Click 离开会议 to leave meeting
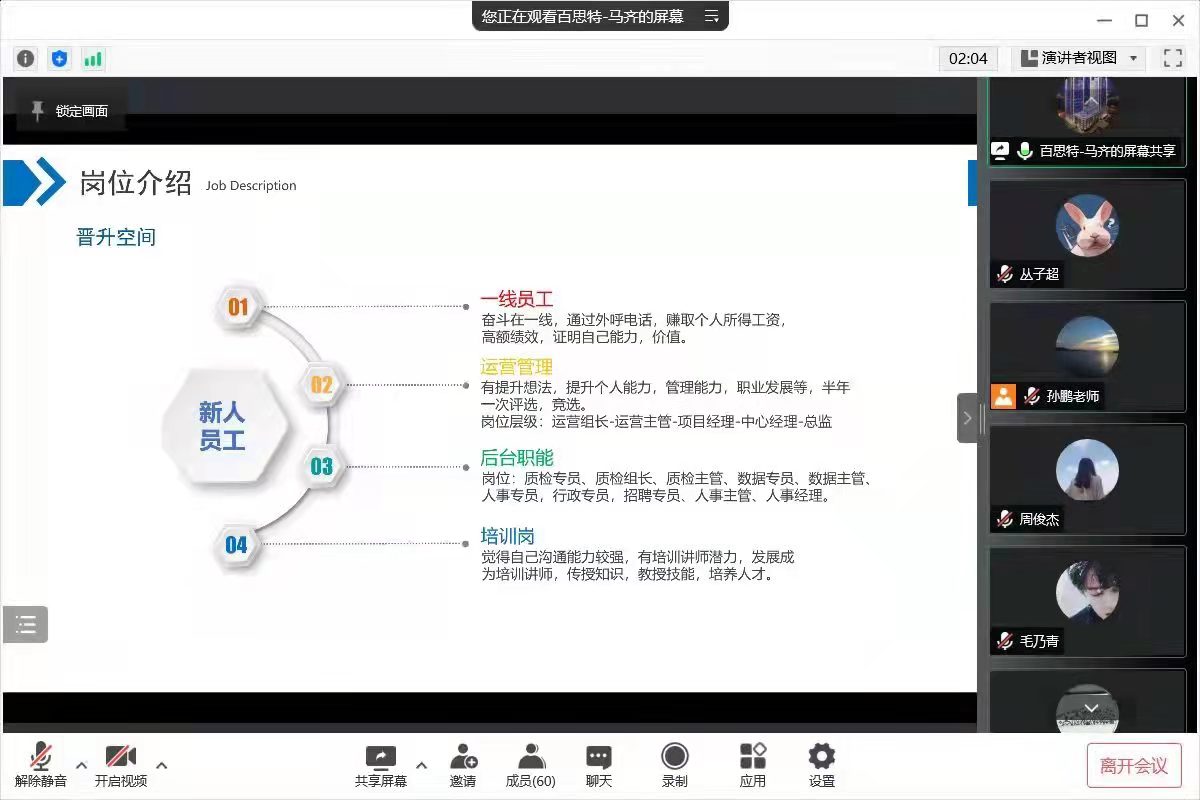This screenshot has height=800, width=1200. pyautogui.click(x=1134, y=766)
